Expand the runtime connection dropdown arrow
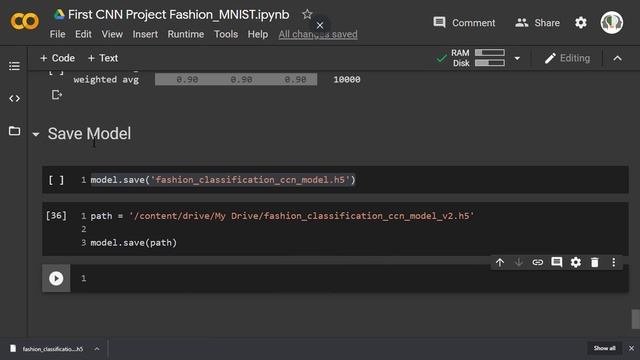Screen dimensions: 640x360 (x=517, y=58)
